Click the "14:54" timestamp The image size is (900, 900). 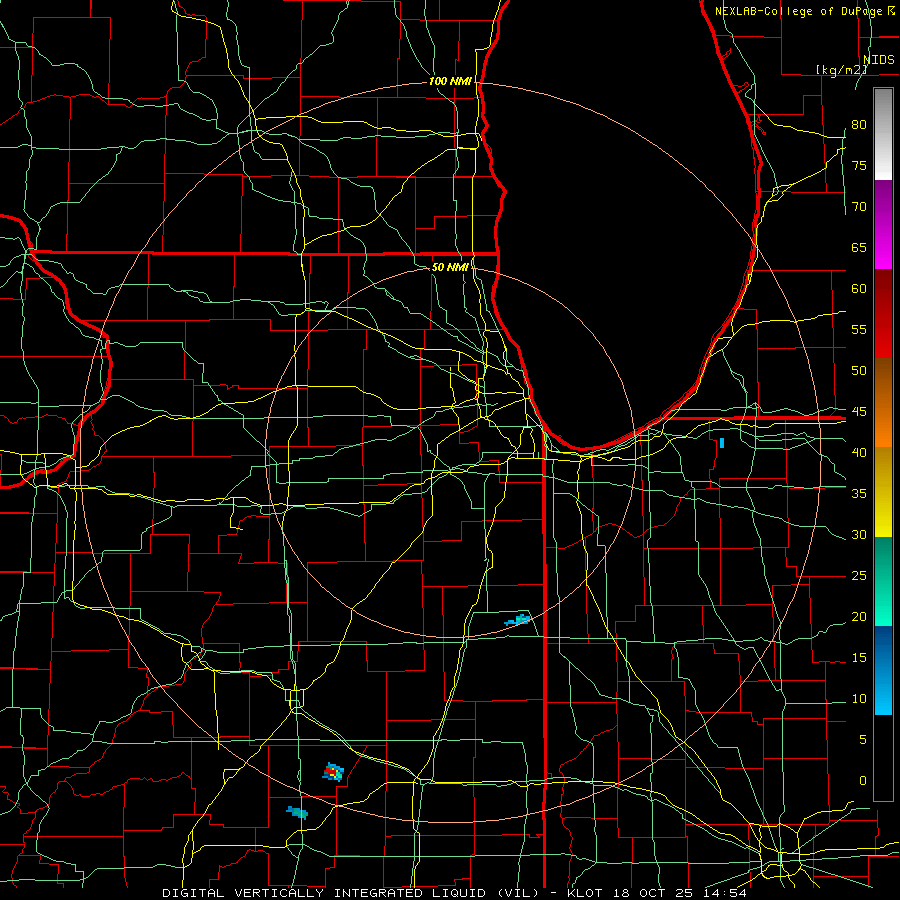726,893
